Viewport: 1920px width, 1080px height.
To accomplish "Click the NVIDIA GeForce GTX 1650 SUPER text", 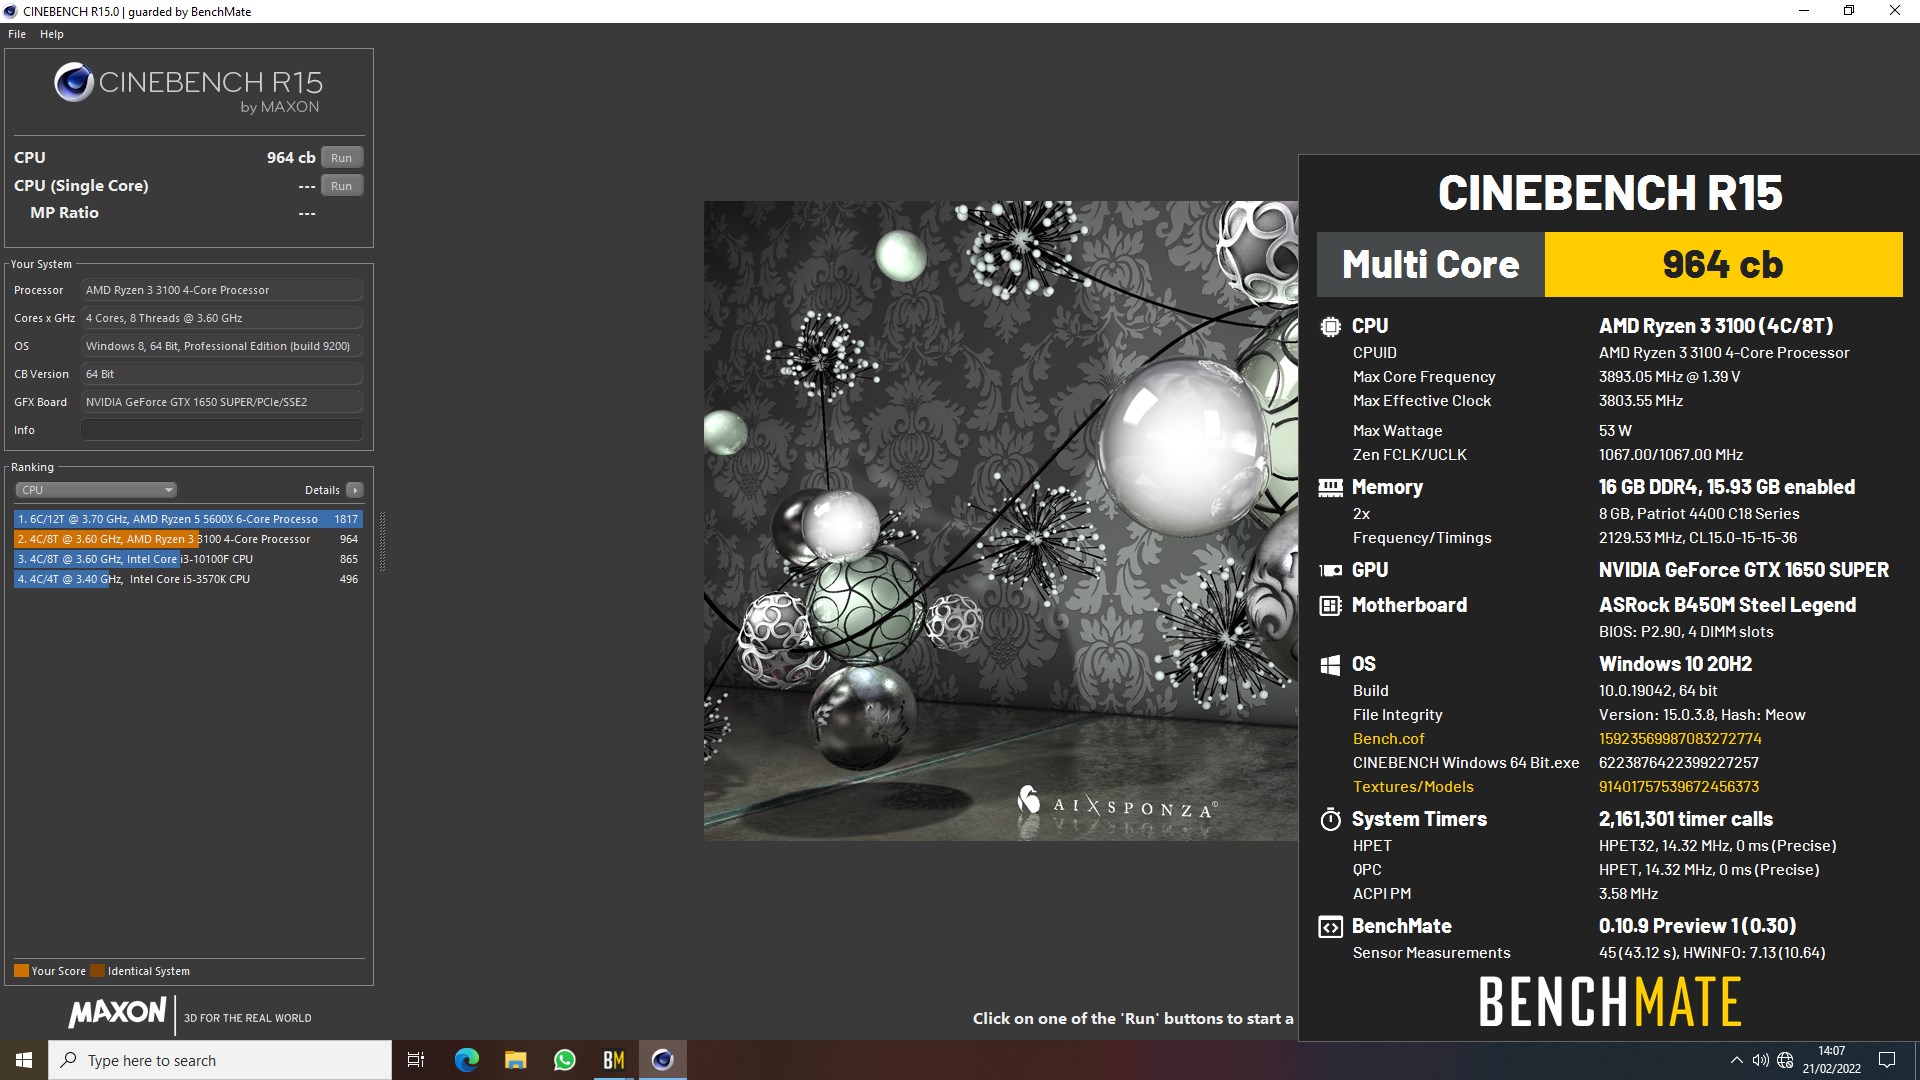I will [1744, 570].
